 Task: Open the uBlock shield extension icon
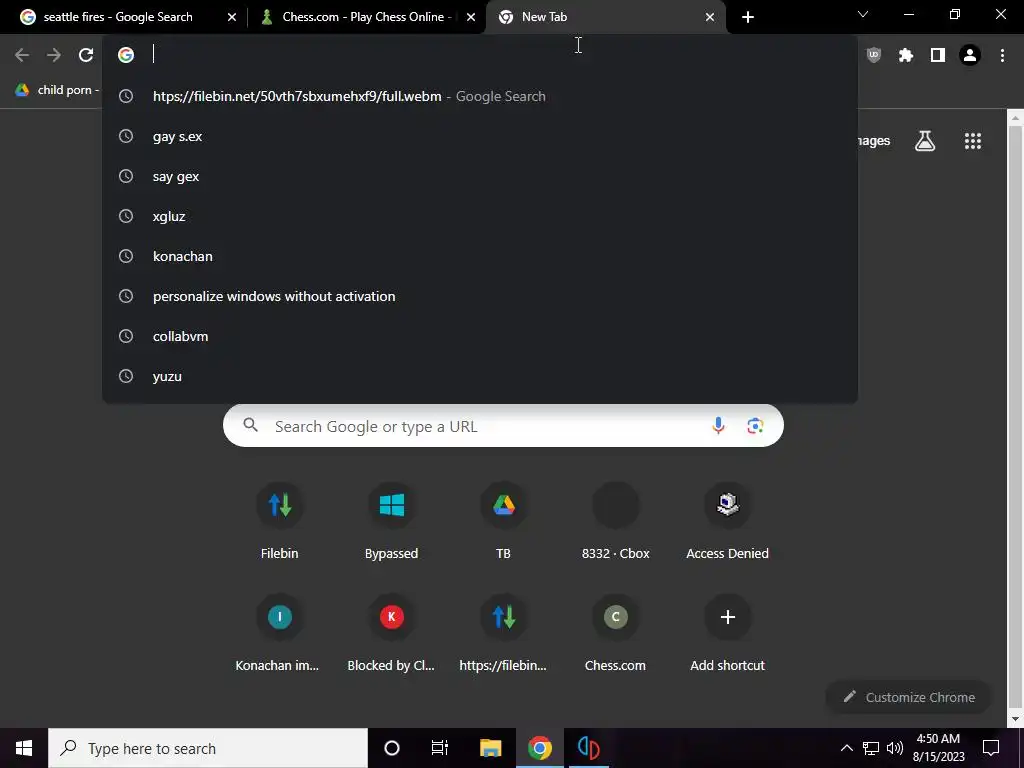tap(873, 56)
